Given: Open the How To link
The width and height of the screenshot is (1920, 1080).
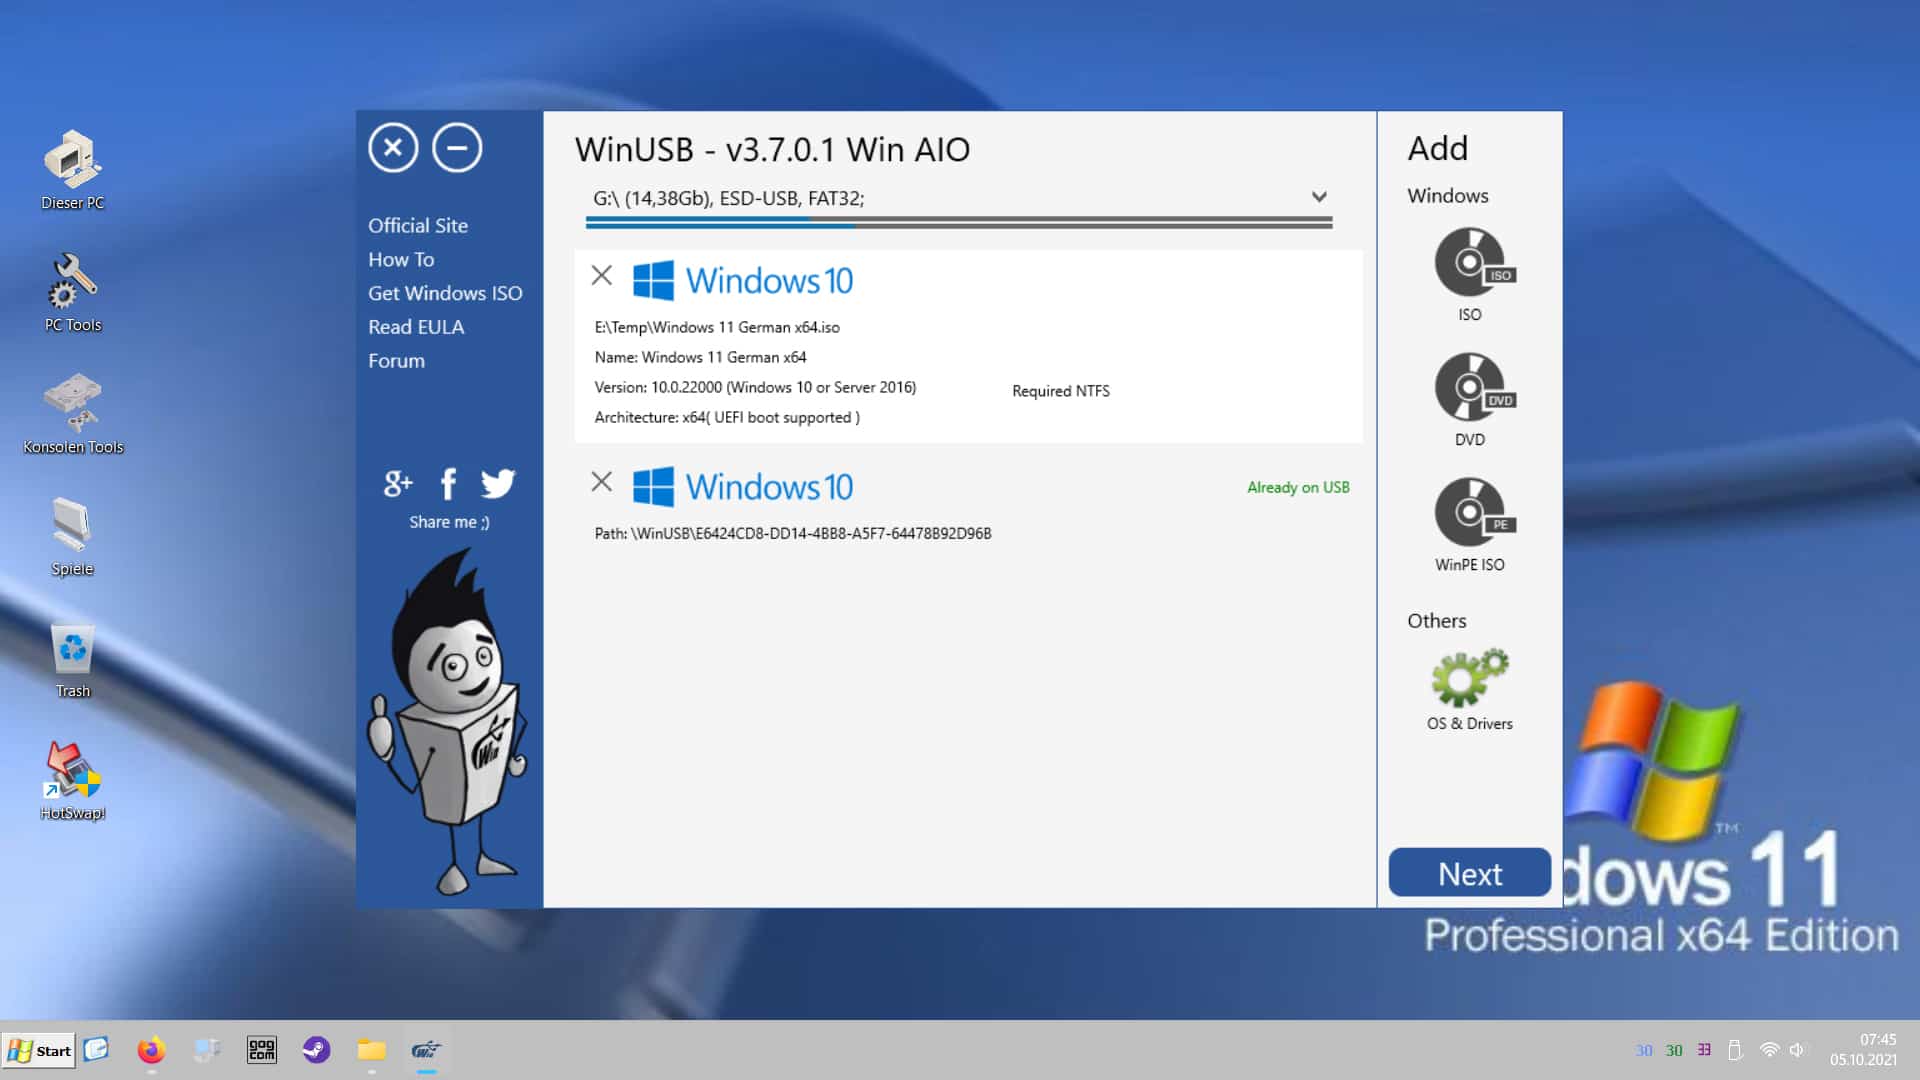Looking at the screenshot, I should point(401,260).
